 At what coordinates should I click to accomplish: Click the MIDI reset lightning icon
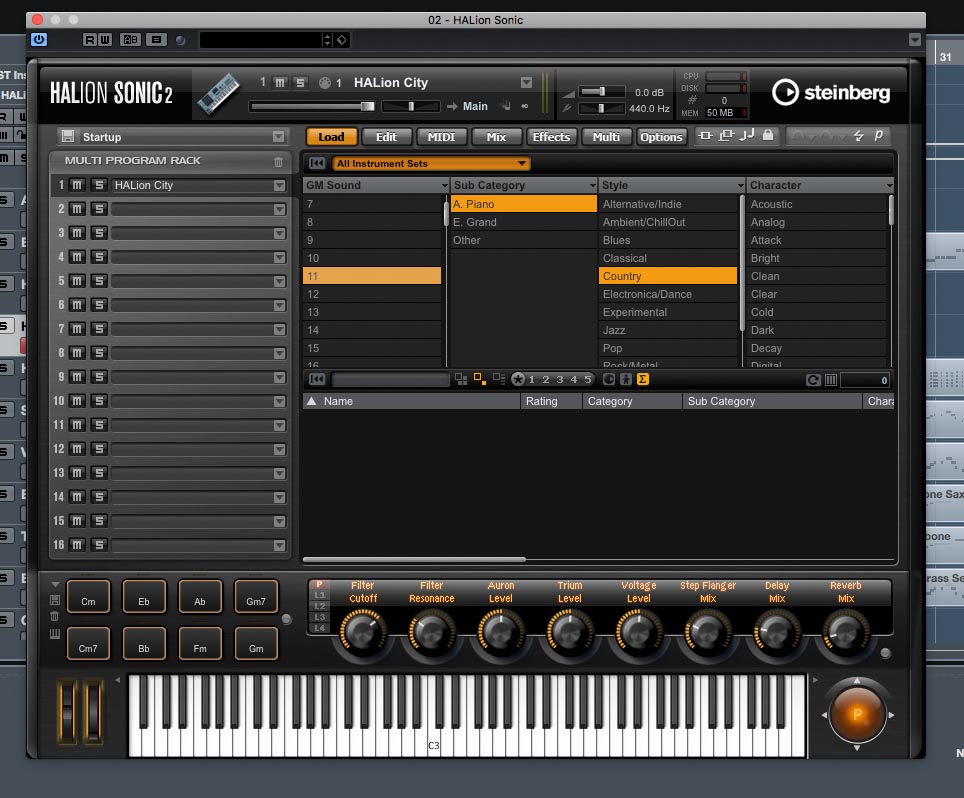pyautogui.click(x=859, y=136)
